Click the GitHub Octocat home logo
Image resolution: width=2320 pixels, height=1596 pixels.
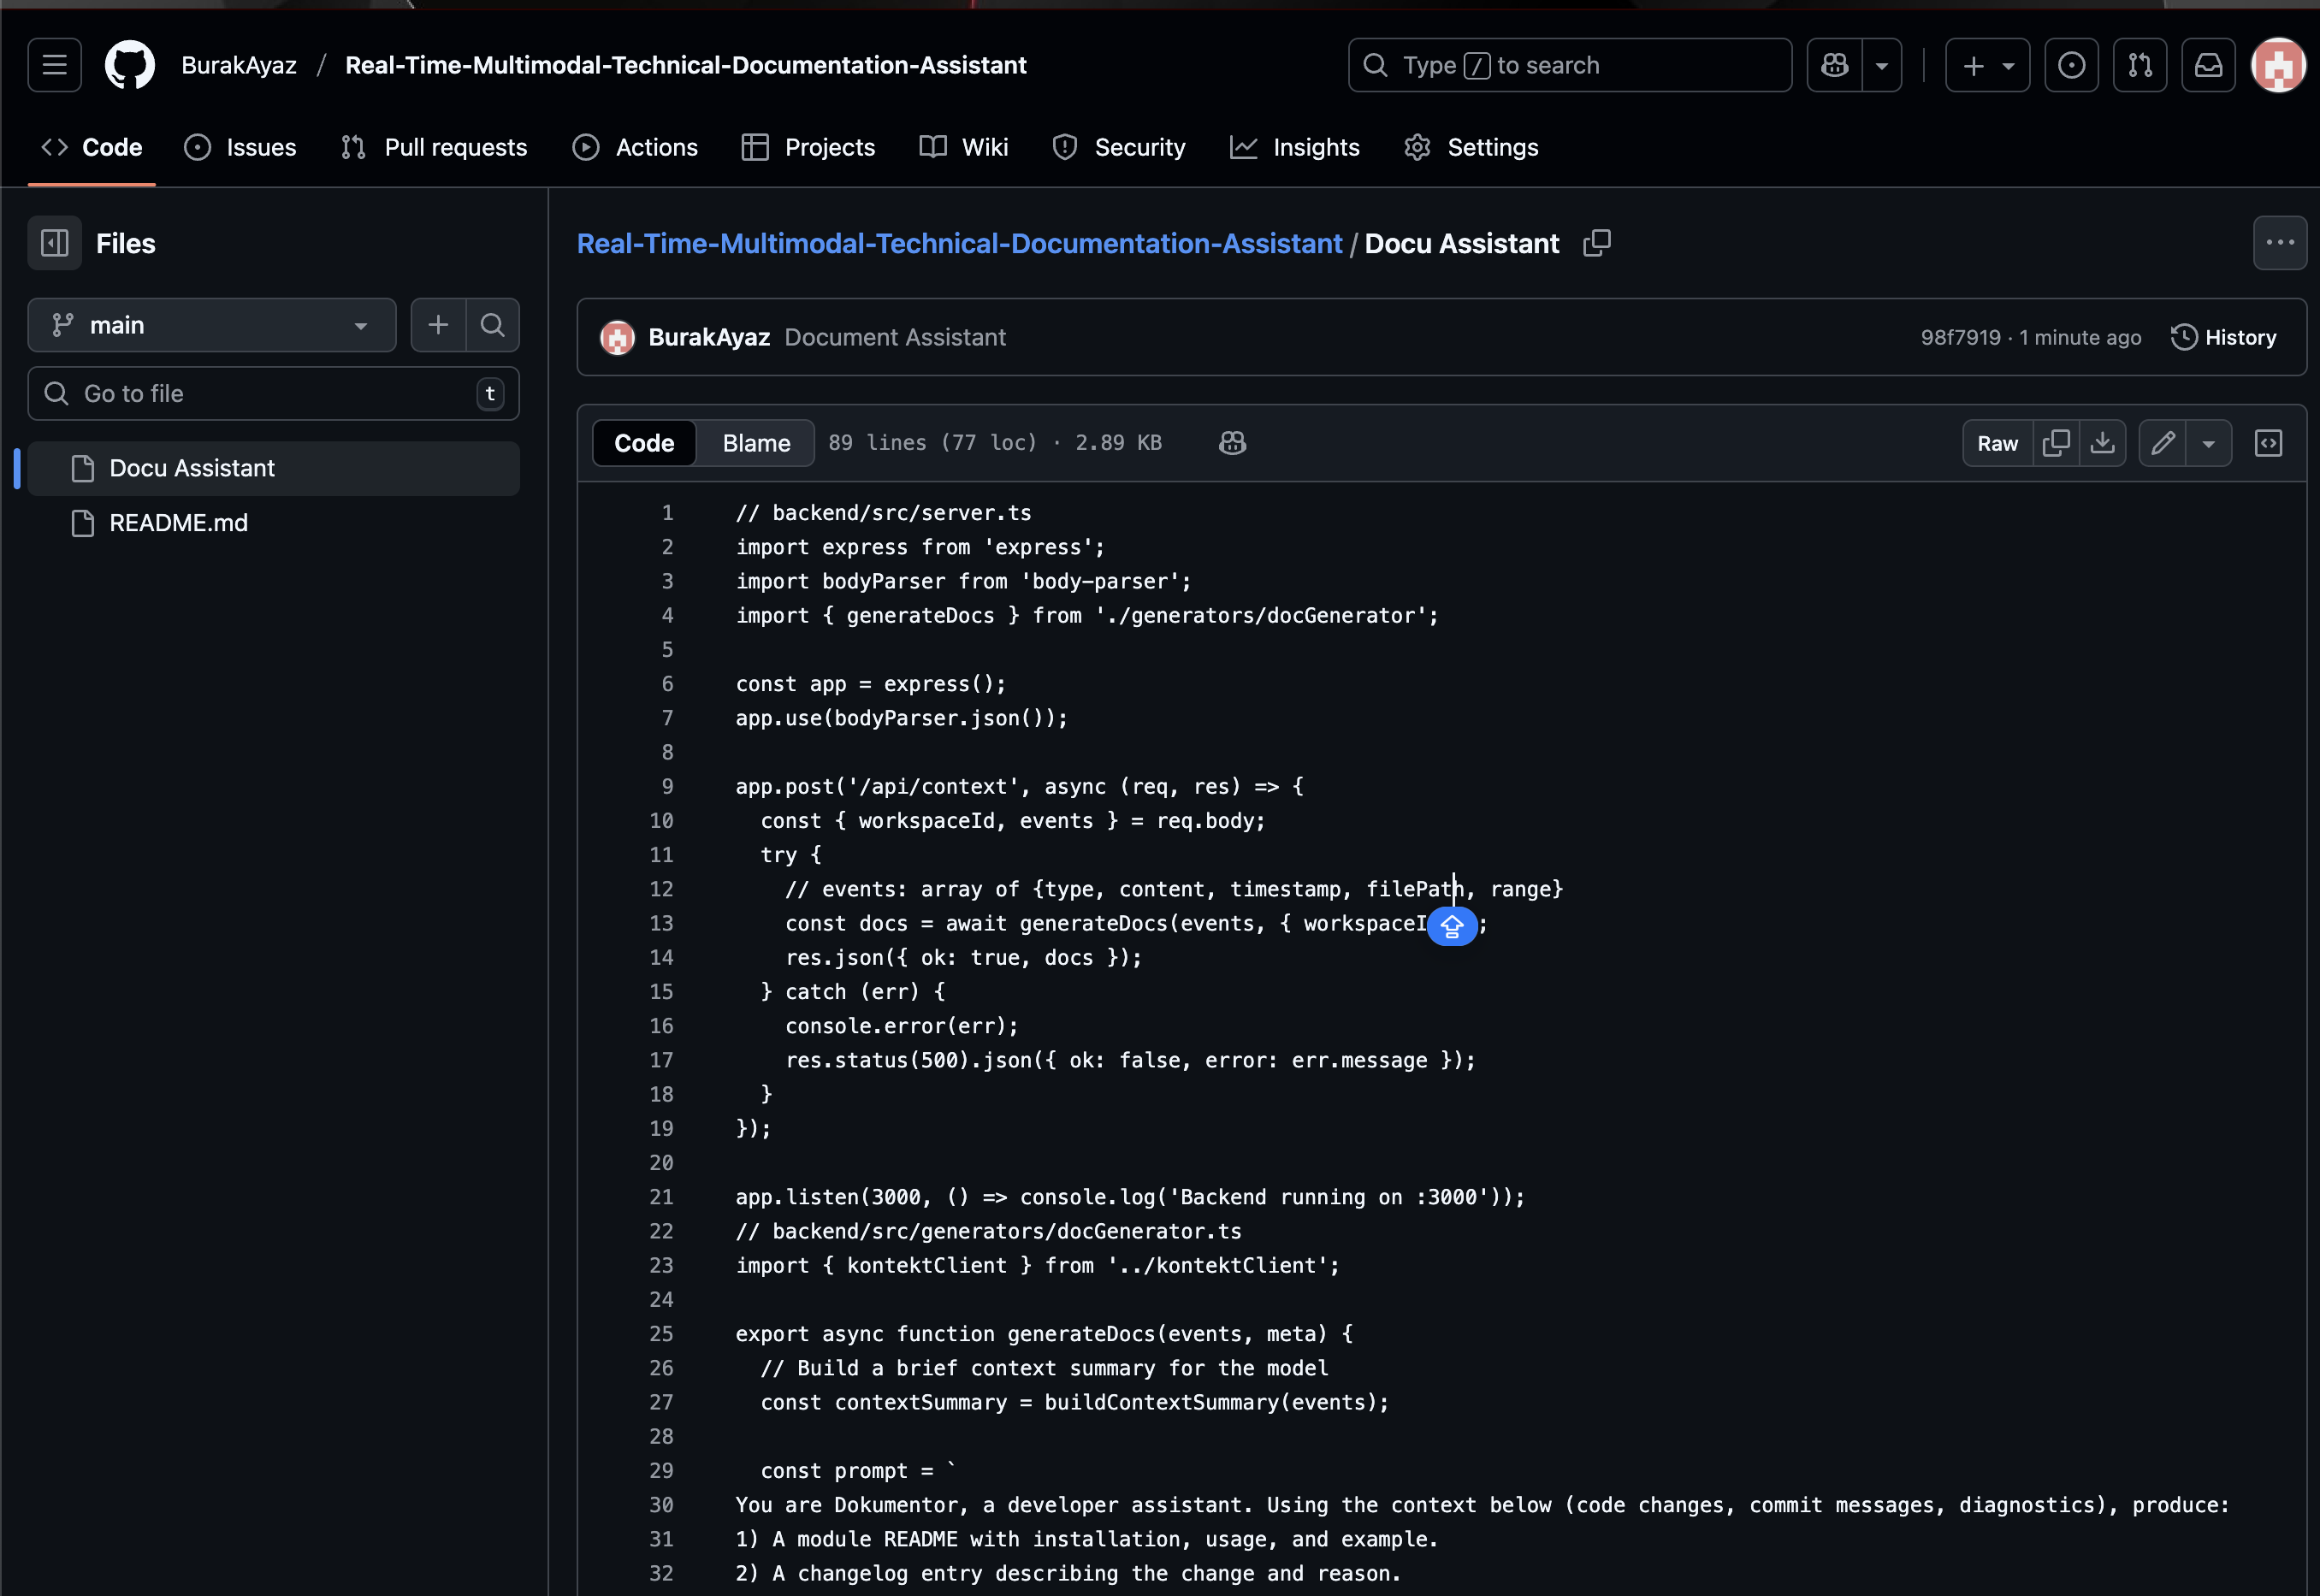click(x=130, y=65)
